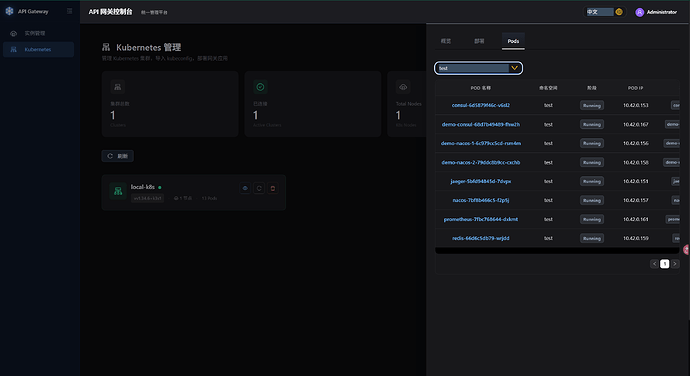Open the demo-consul pod link

click(x=481, y=124)
